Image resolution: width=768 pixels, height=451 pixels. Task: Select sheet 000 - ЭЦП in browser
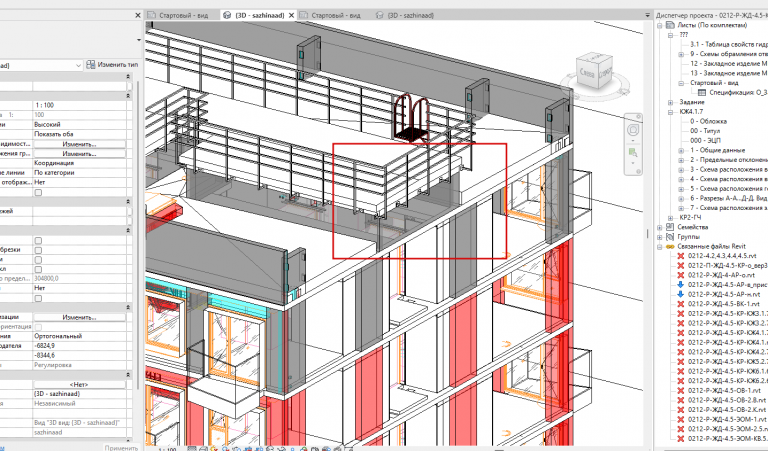click(x=705, y=141)
